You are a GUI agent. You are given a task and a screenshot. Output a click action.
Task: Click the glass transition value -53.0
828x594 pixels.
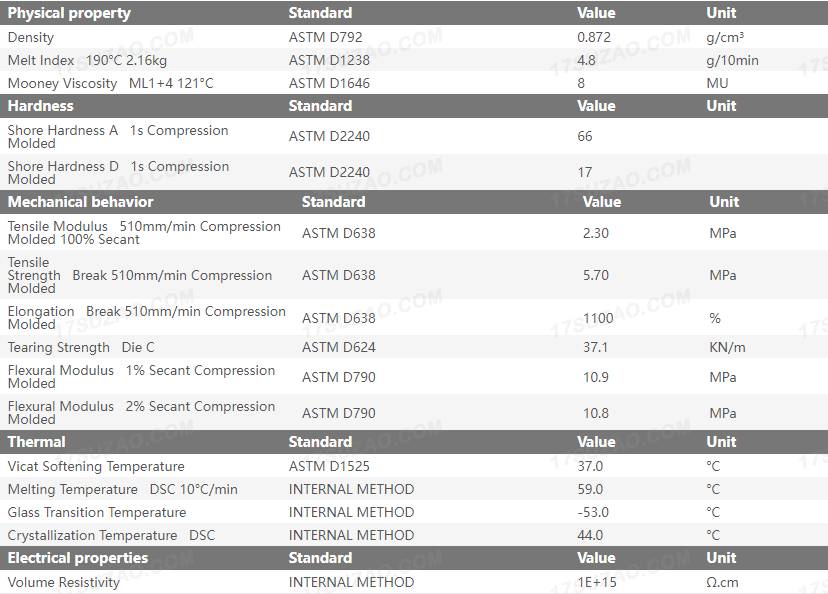tap(595, 512)
